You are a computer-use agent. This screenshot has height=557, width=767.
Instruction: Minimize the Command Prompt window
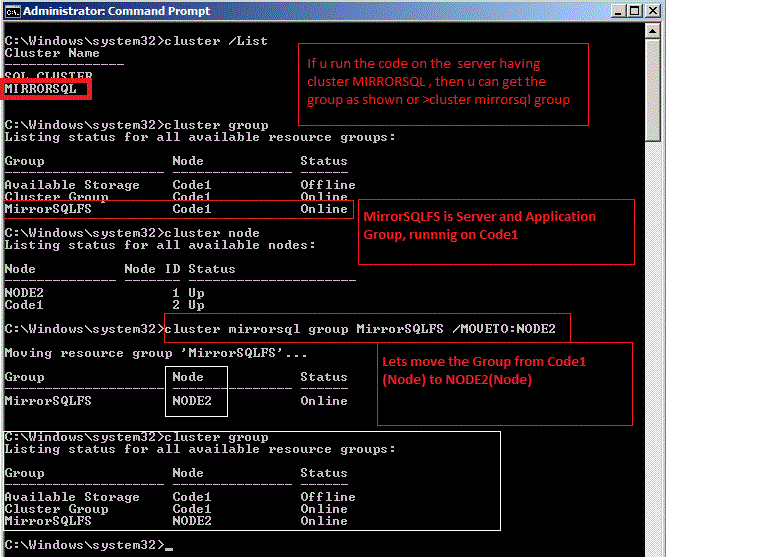coord(609,12)
